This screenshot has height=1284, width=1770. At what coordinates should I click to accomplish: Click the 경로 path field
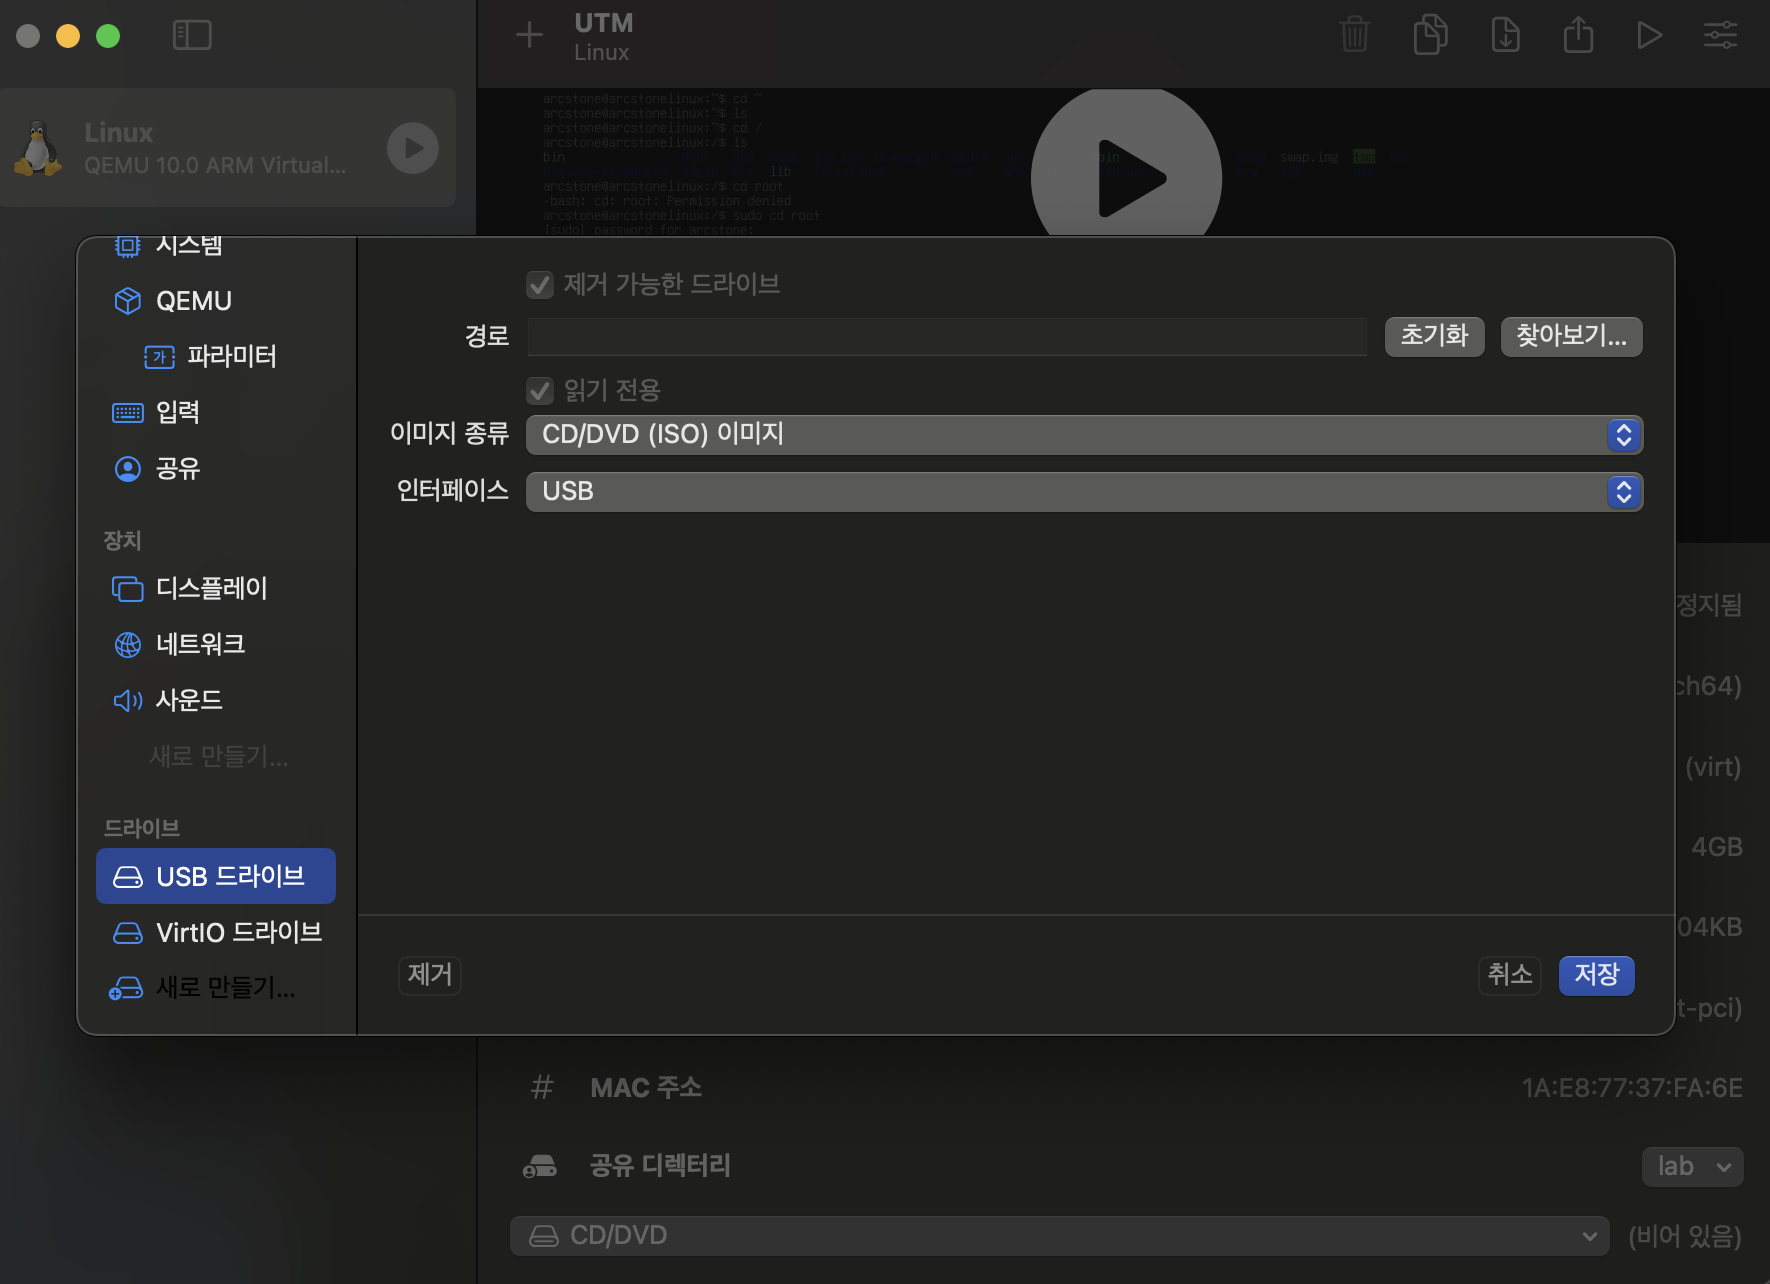coord(947,337)
